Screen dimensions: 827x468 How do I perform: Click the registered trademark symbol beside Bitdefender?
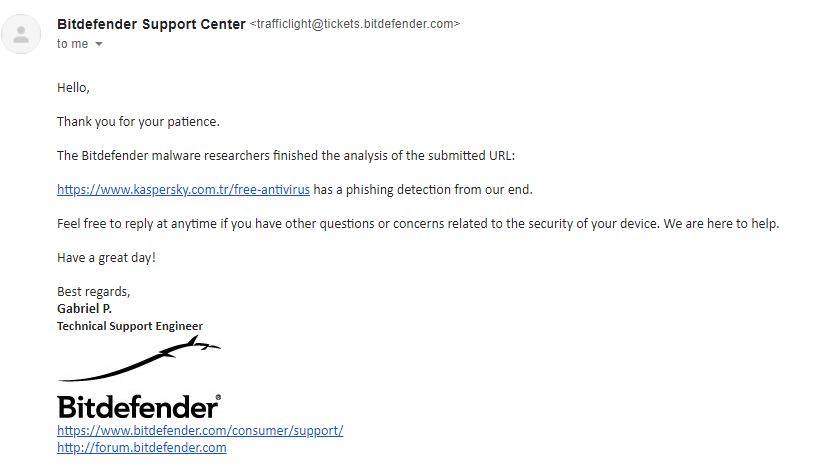coord(218,398)
